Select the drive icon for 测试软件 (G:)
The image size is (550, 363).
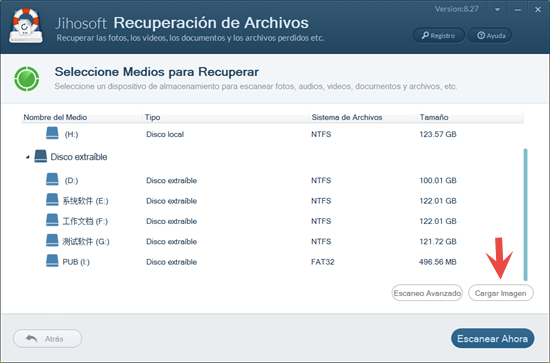coord(52,241)
